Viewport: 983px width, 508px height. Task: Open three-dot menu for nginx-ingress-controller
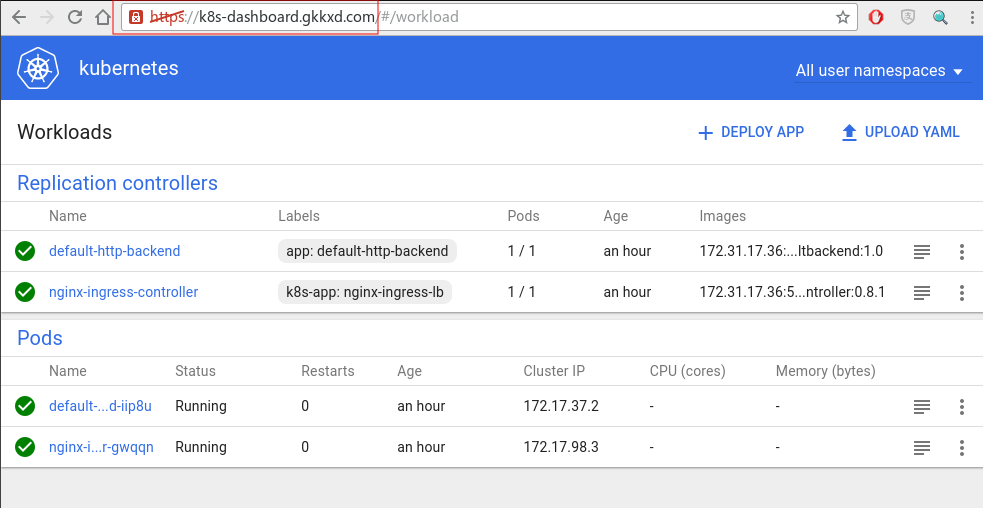pos(961,292)
